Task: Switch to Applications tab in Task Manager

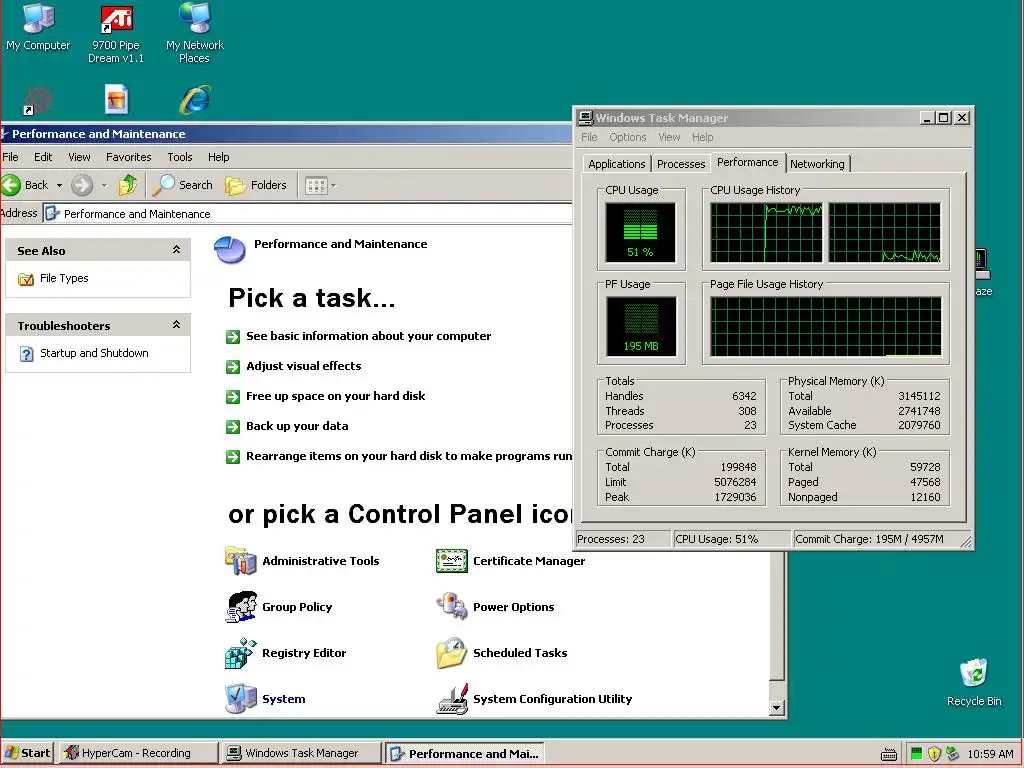Action: 616,164
